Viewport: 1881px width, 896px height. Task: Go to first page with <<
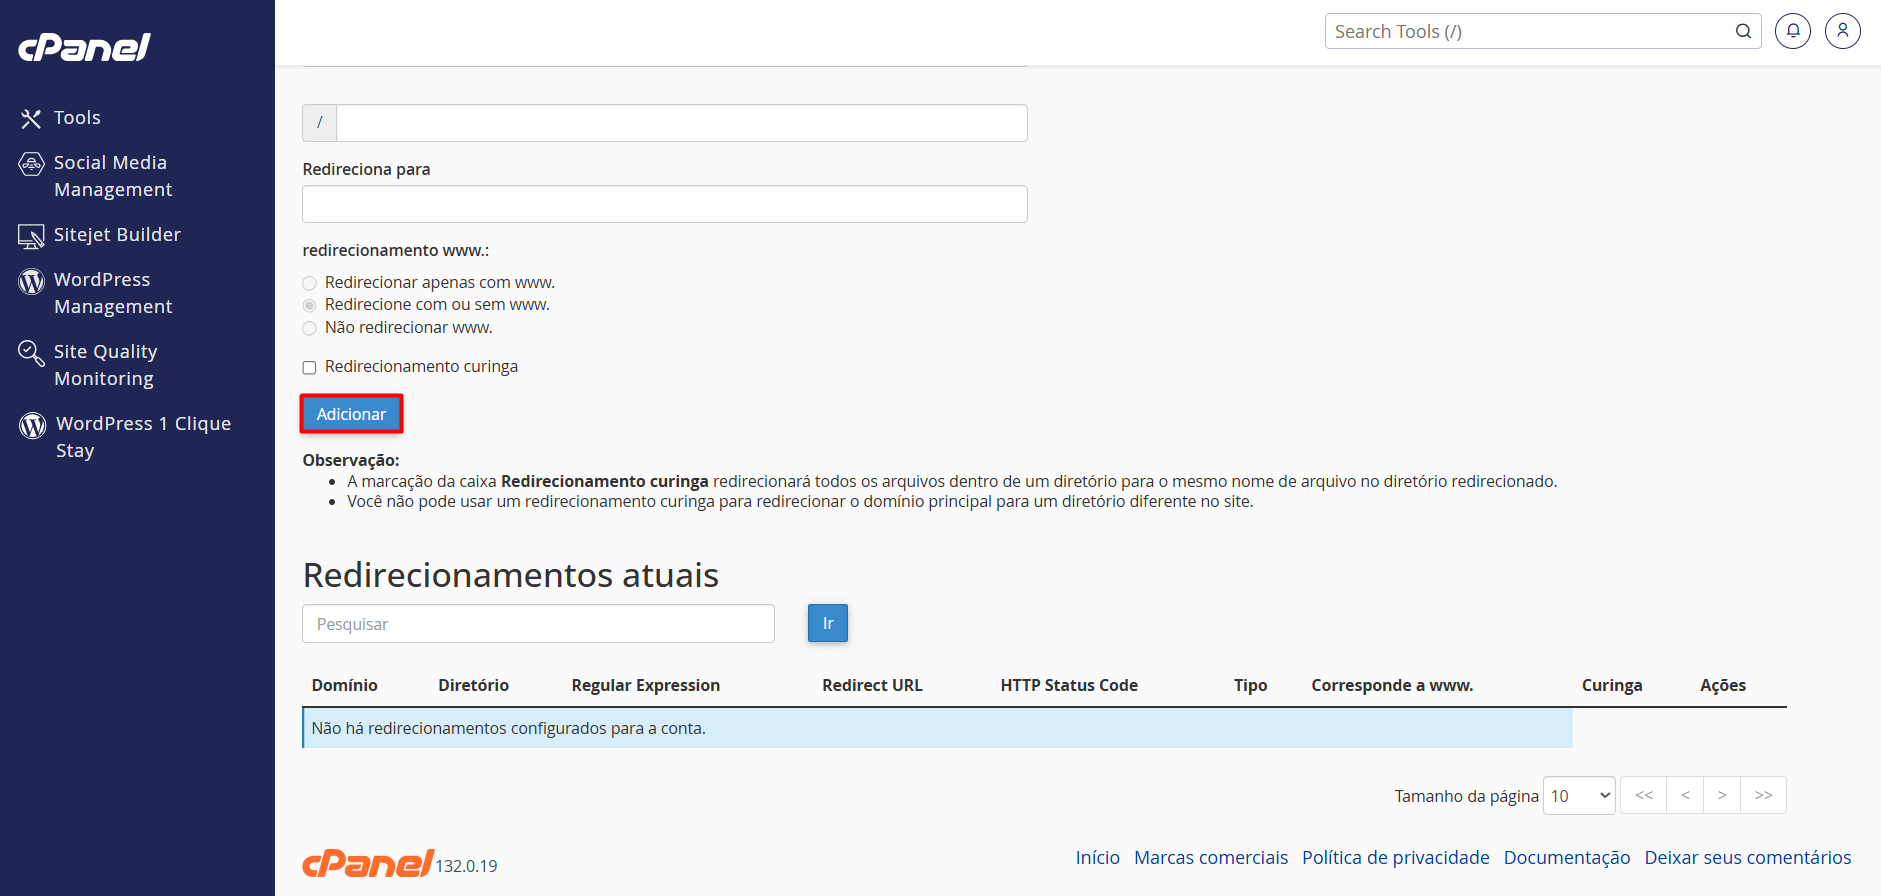pyautogui.click(x=1644, y=795)
